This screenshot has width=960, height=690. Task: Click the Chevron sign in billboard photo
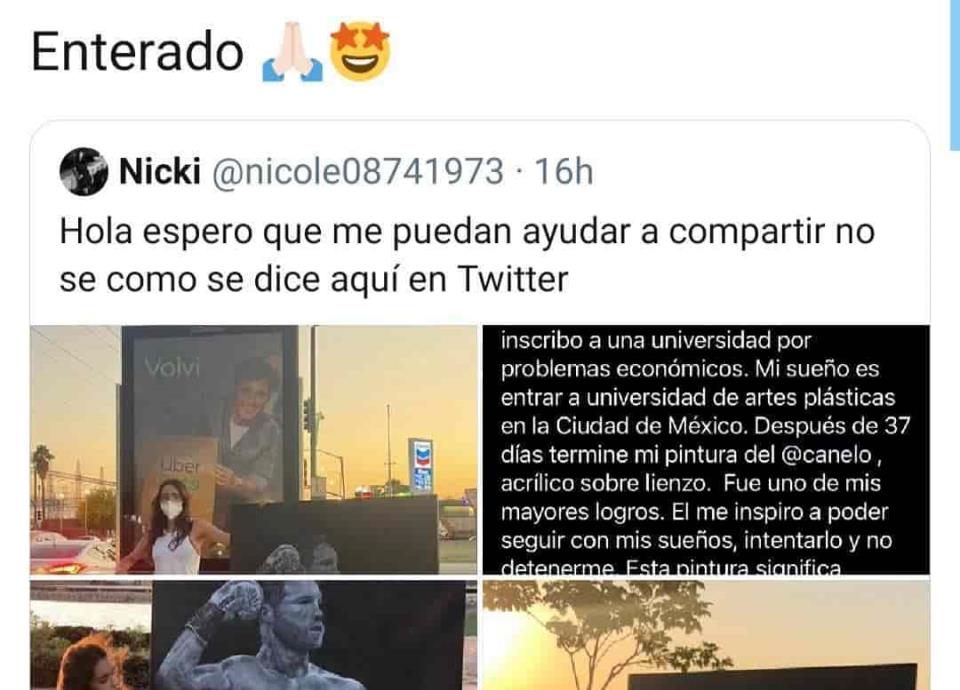click(420, 465)
